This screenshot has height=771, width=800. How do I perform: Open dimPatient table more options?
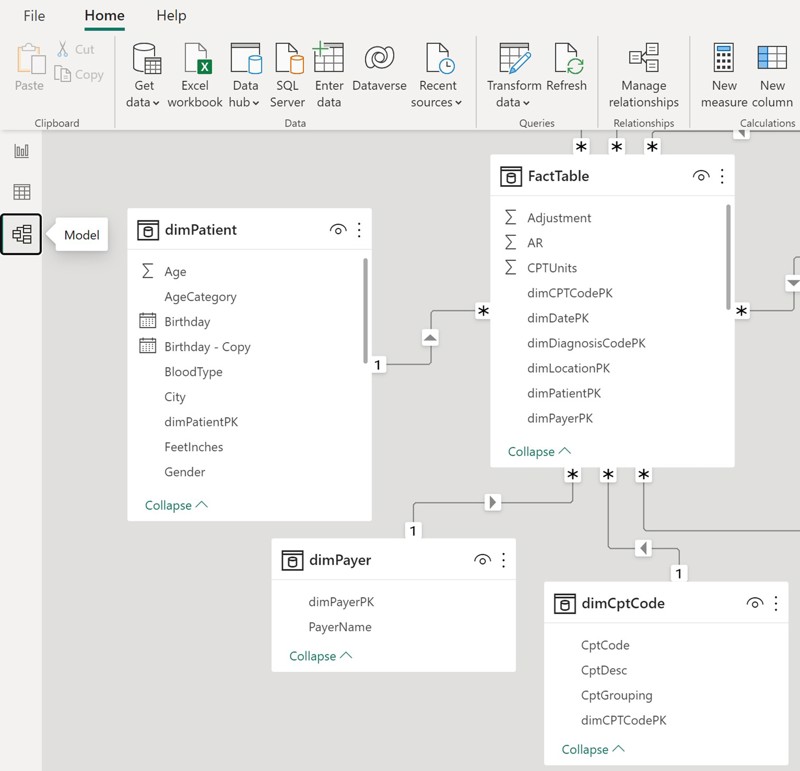click(359, 230)
